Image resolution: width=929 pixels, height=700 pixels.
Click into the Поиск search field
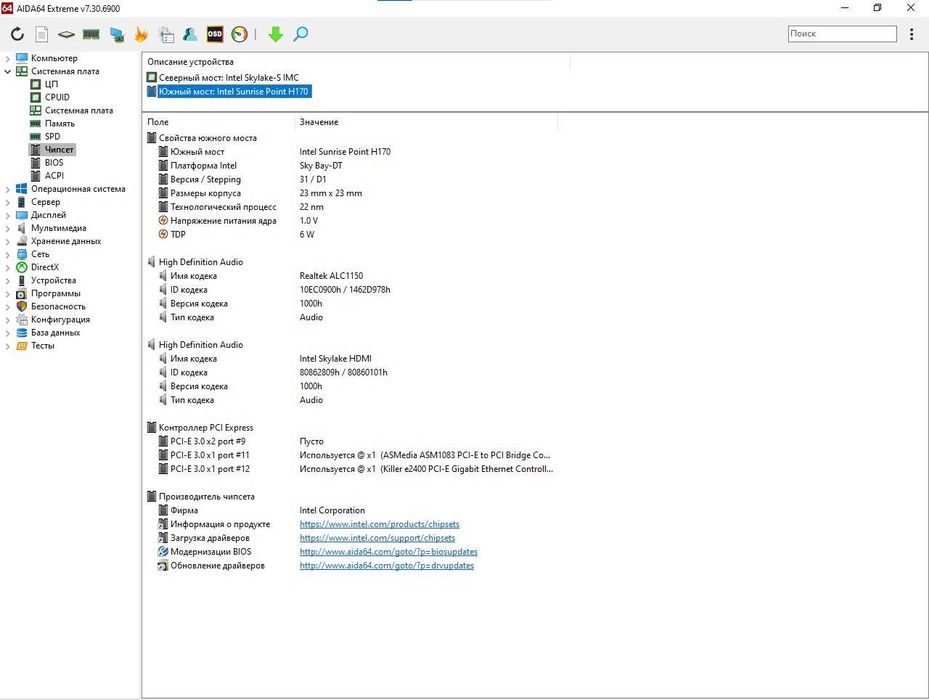842,34
